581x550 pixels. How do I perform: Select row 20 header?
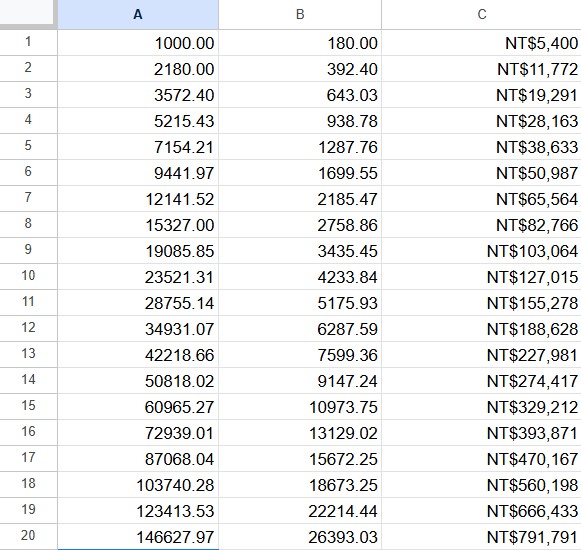click(x=28, y=537)
